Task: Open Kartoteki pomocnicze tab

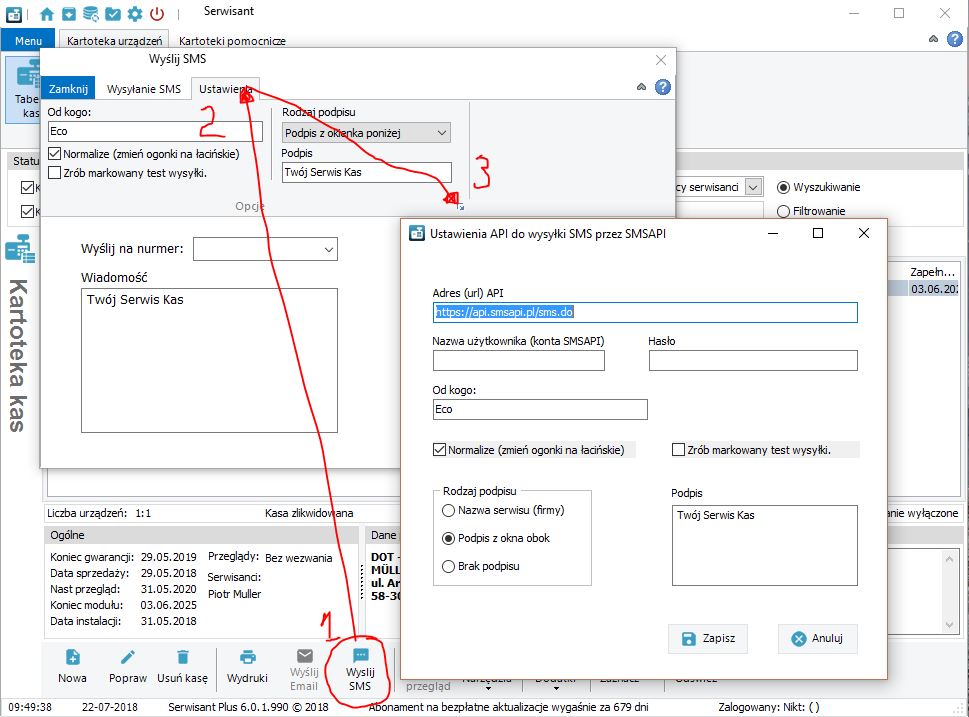Action: point(232,41)
